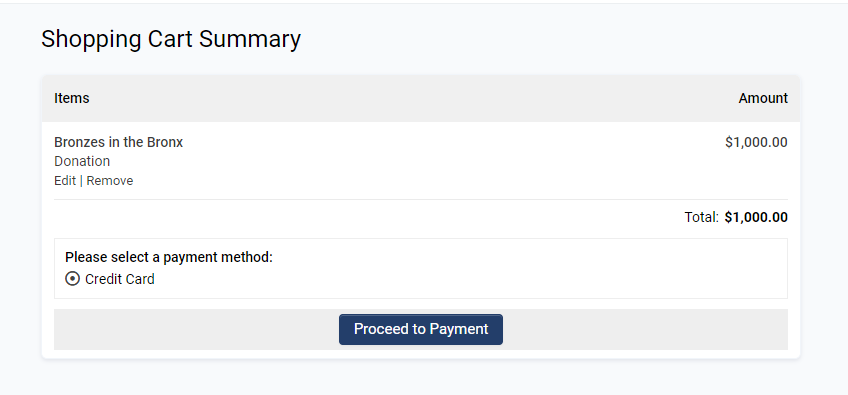Click the Amount column header
This screenshot has height=395, width=848.
763,98
